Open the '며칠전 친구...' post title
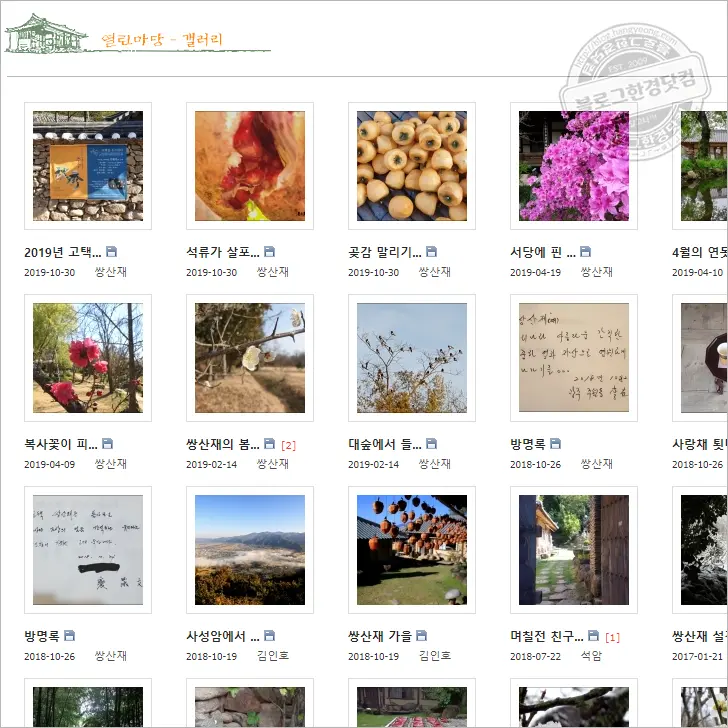The width and height of the screenshot is (728, 728). [x=547, y=636]
